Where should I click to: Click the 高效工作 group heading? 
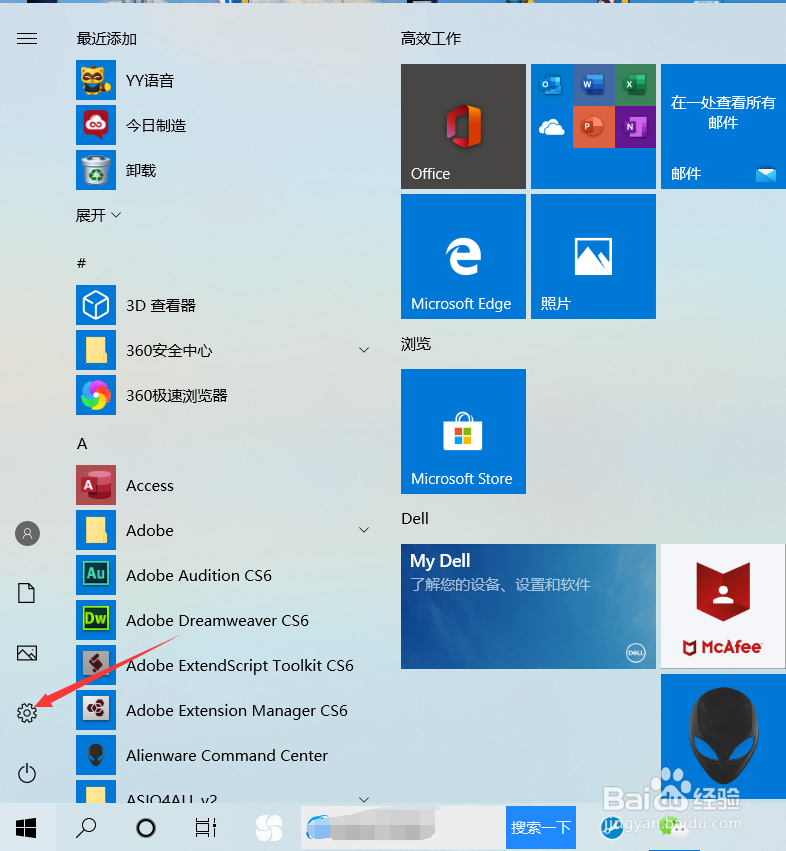(430, 39)
